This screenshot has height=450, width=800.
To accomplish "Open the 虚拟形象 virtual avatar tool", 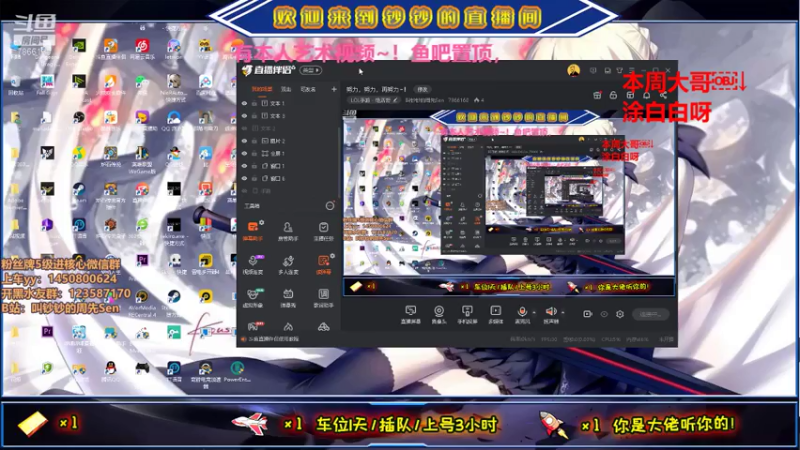I will (x=253, y=298).
